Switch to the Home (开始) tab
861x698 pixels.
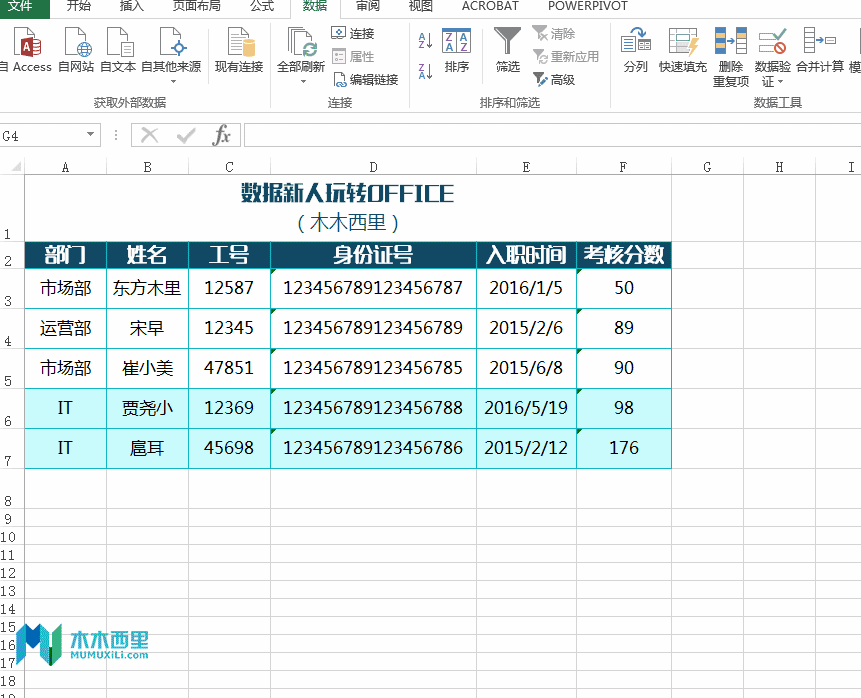pos(79,7)
